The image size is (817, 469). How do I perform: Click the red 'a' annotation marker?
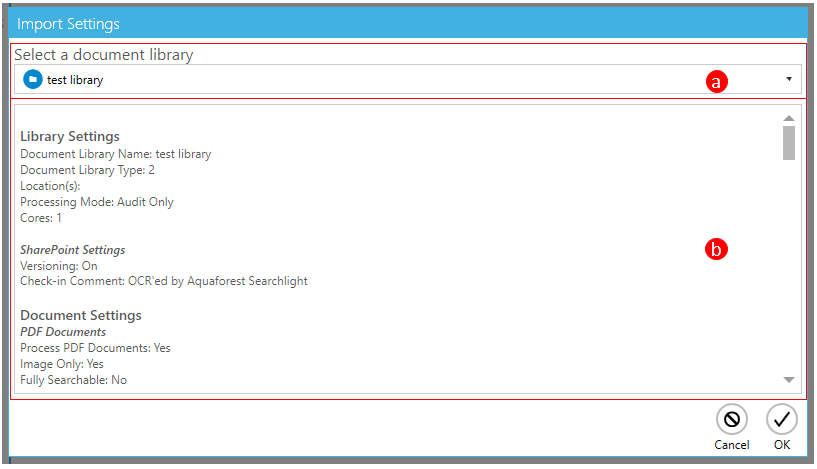[715, 84]
